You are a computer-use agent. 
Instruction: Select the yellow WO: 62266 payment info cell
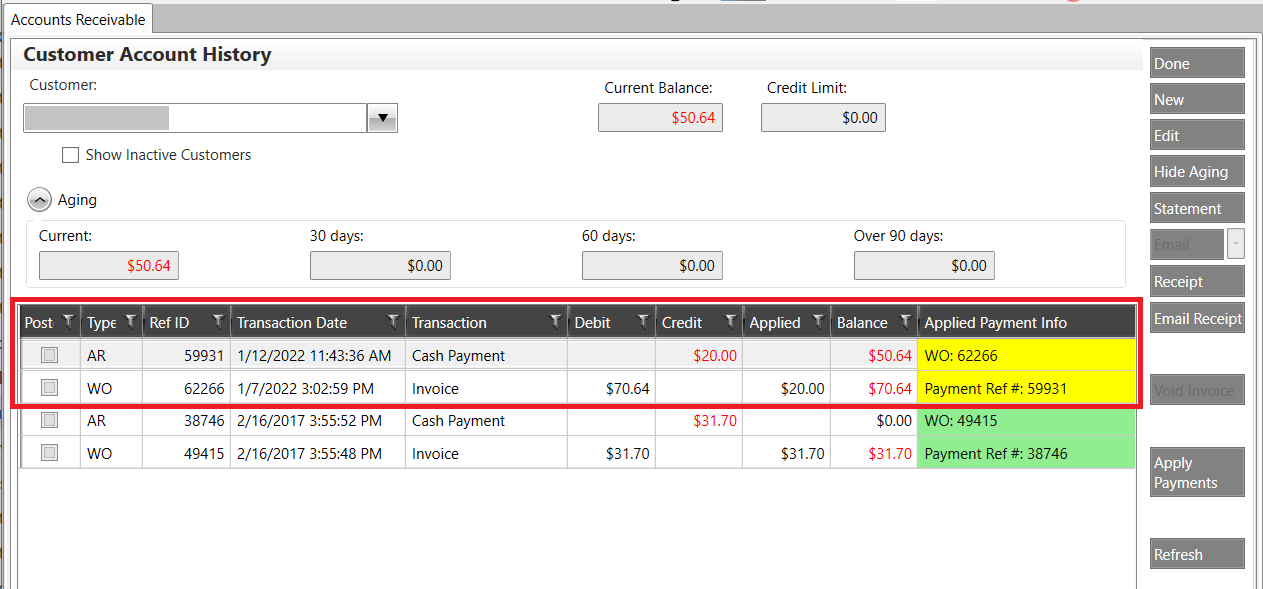coord(1025,355)
